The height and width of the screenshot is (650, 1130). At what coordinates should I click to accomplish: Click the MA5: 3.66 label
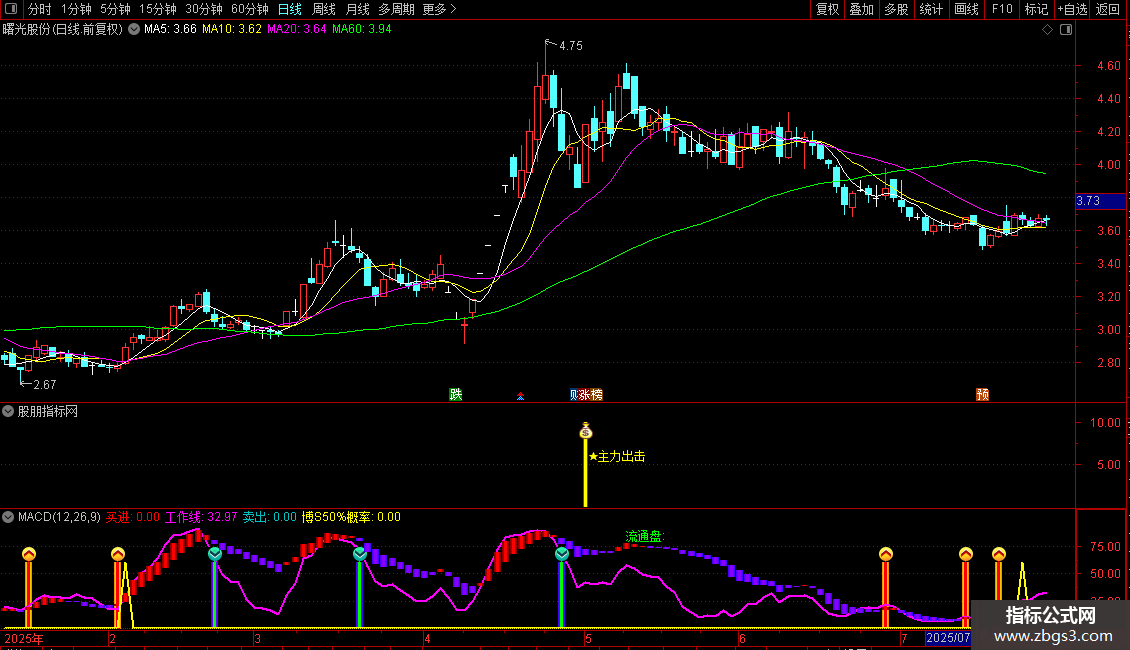point(170,30)
